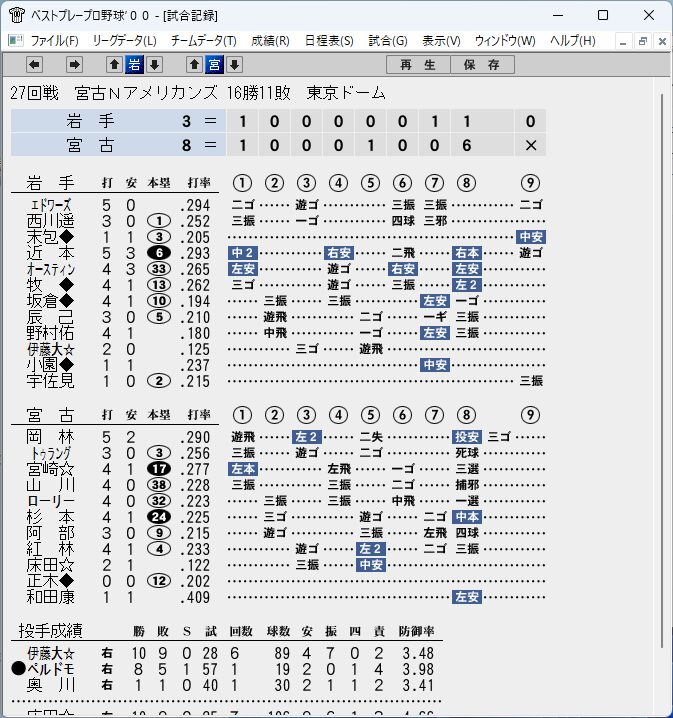Click the vertical scrollbar thumb
This screenshot has width=673, height=718.
662,371
